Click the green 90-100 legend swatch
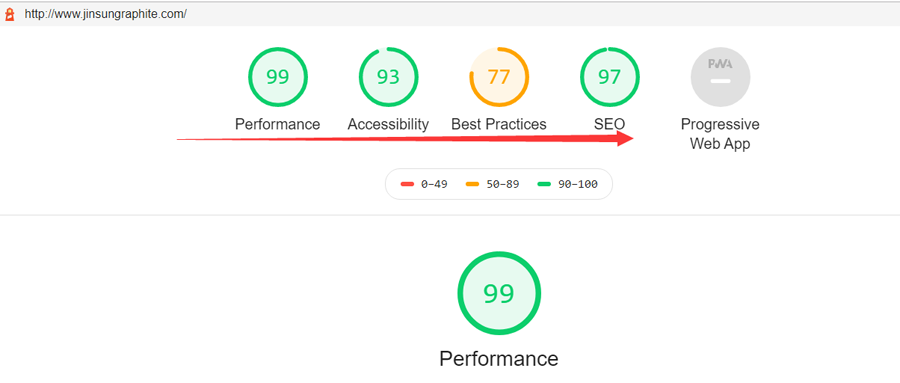Screen dimensions: 900x383 click(x=544, y=184)
